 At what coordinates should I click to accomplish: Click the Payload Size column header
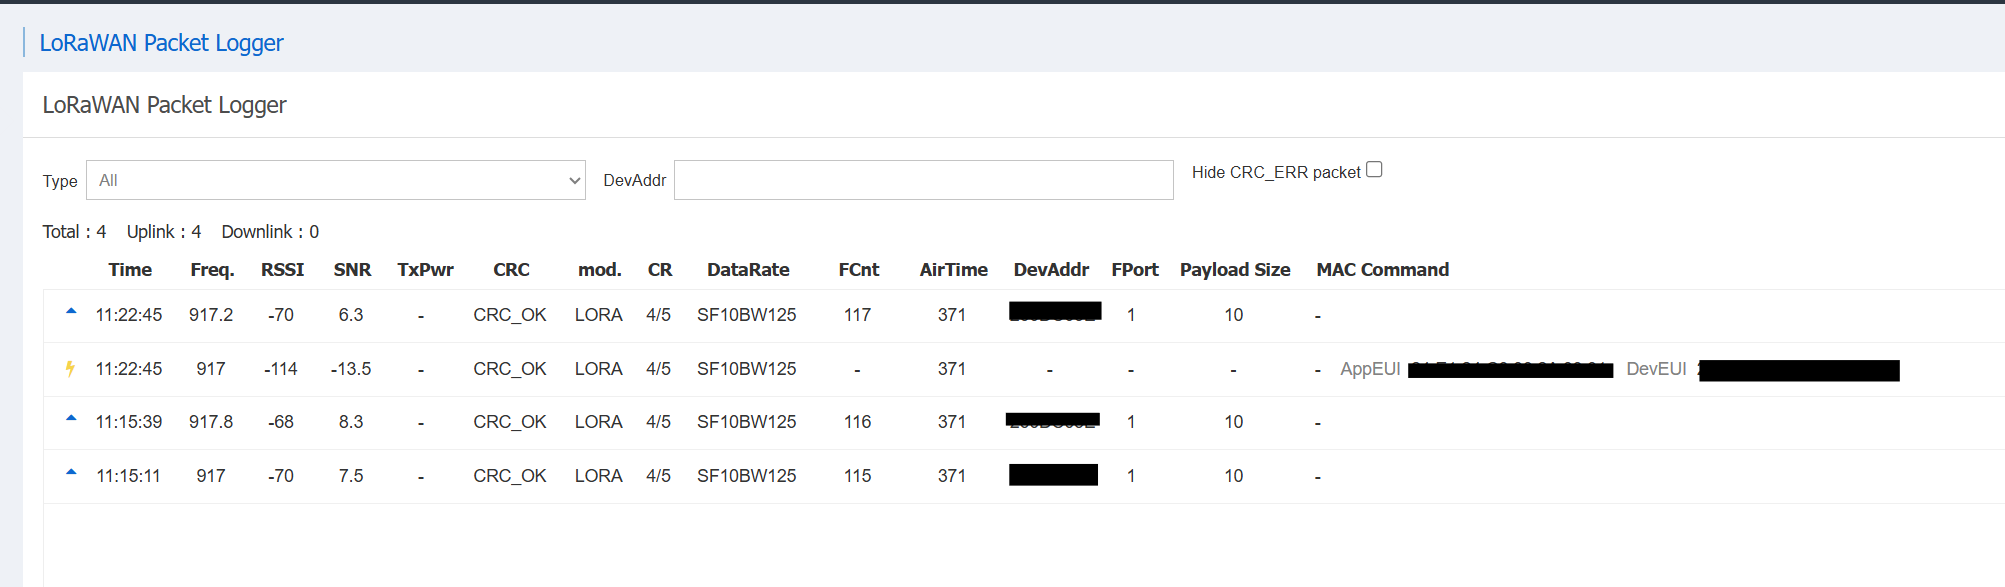[1234, 270]
